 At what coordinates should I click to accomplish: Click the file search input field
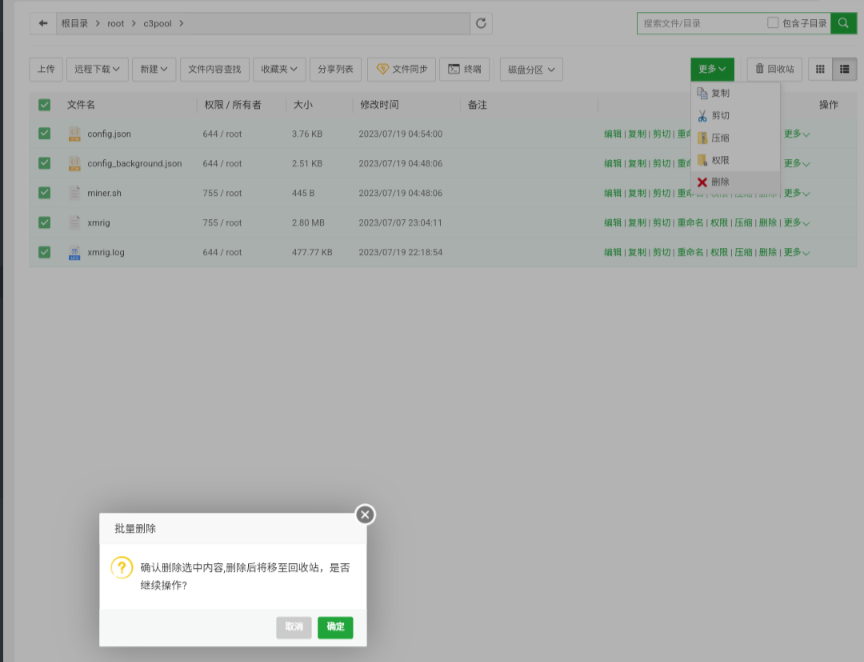(700, 23)
